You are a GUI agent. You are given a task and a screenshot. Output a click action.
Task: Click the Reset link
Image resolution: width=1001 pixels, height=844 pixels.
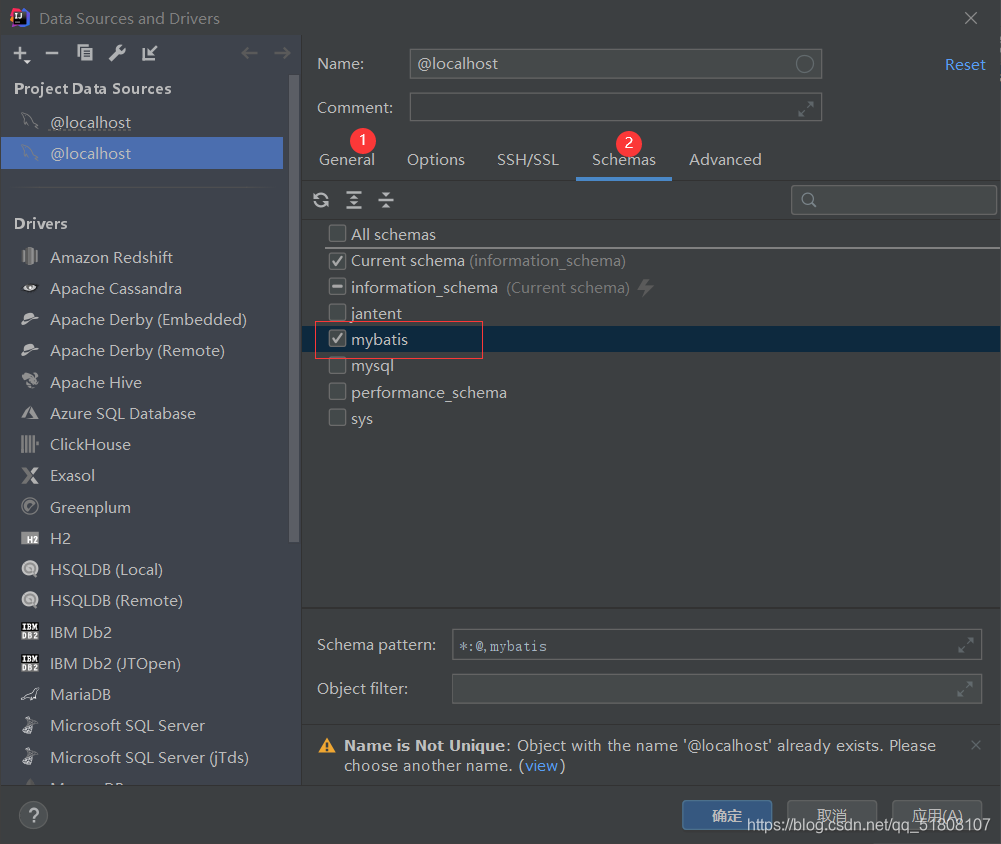coord(964,63)
